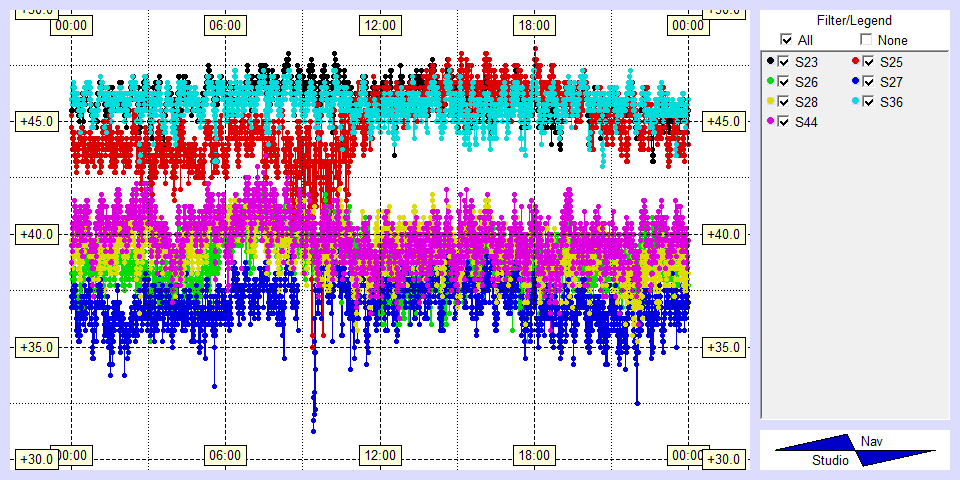Enable the All filter checkbox
960x480 pixels.
click(785, 40)
